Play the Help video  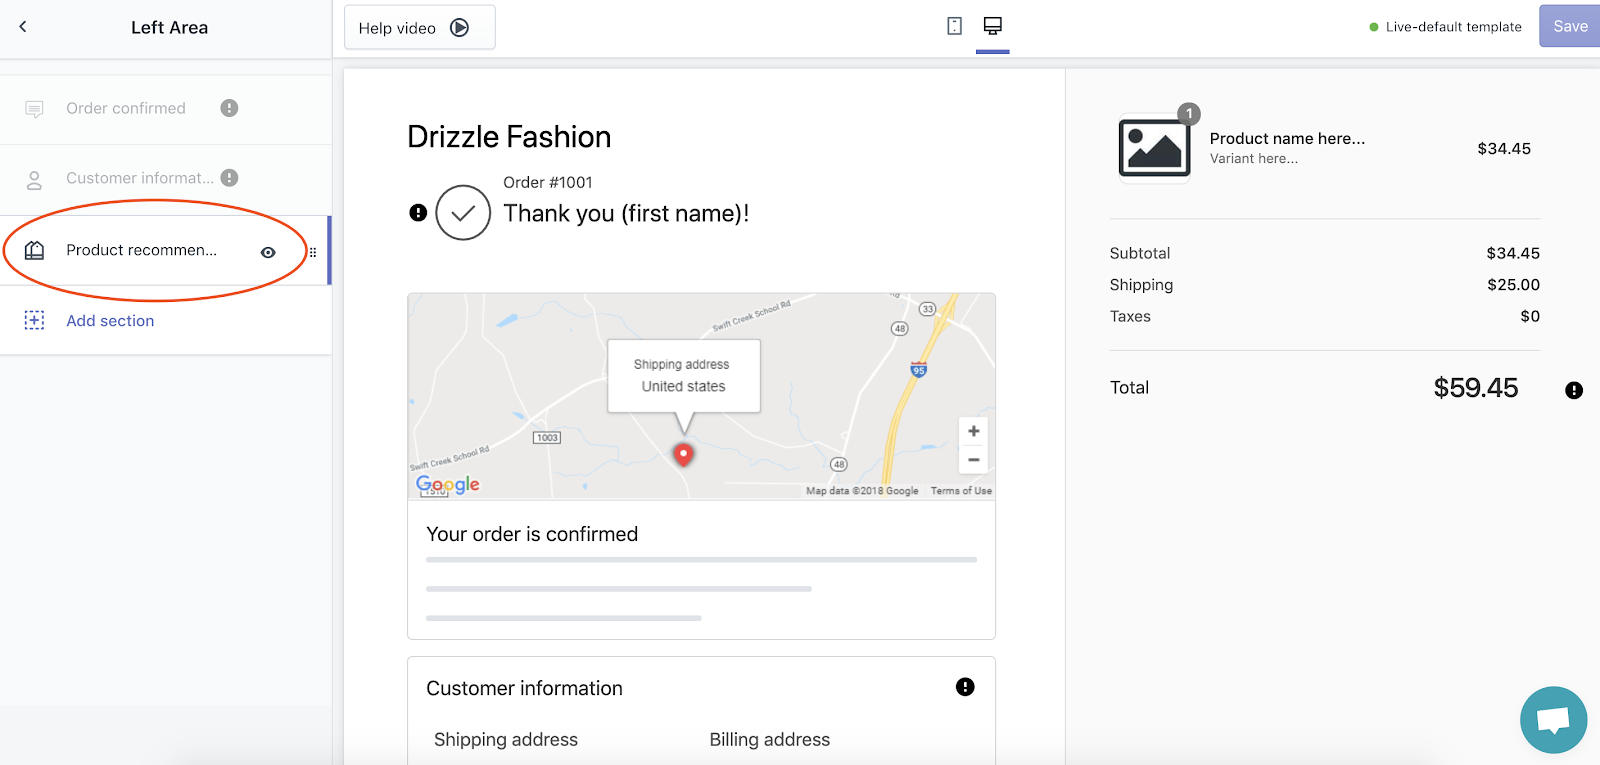coord(419,28)
